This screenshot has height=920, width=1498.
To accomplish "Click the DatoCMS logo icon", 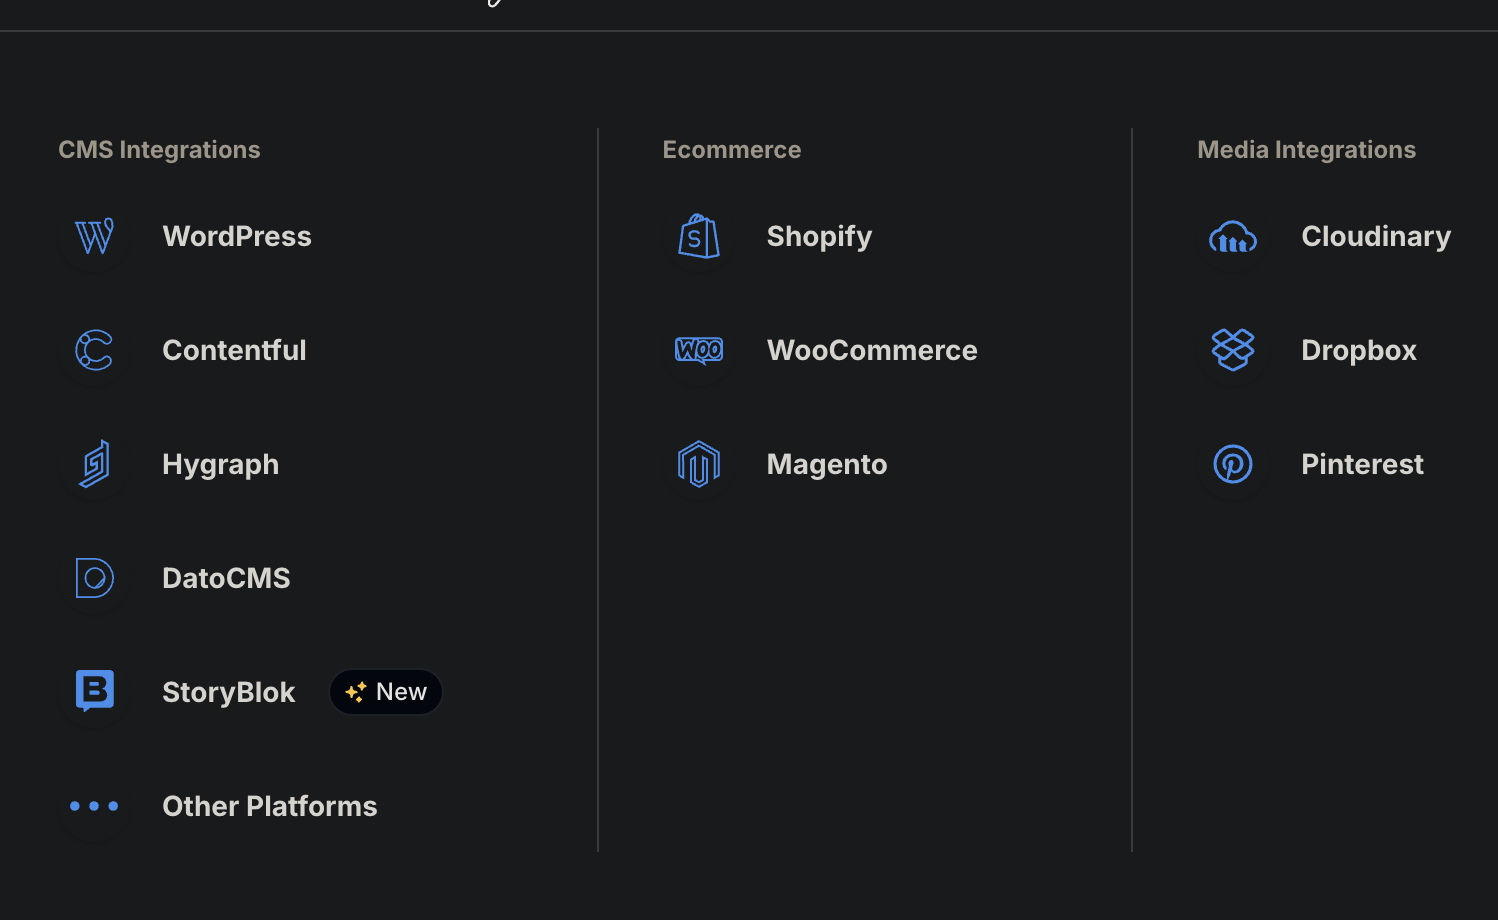I will point(95,578).
